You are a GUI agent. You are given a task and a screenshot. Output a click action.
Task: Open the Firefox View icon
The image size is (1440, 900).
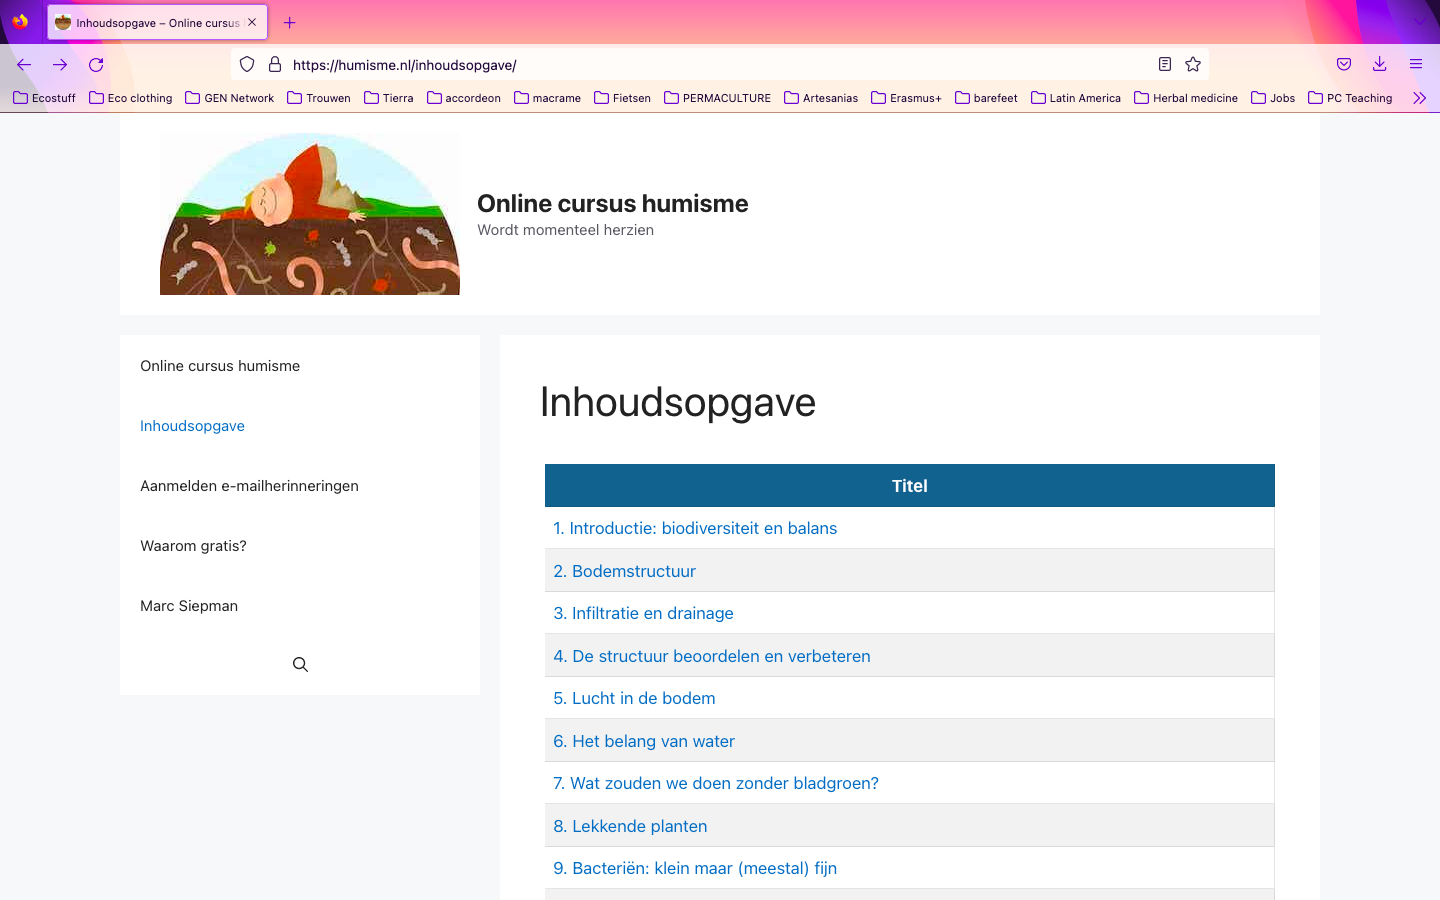(x=20, y=22)
